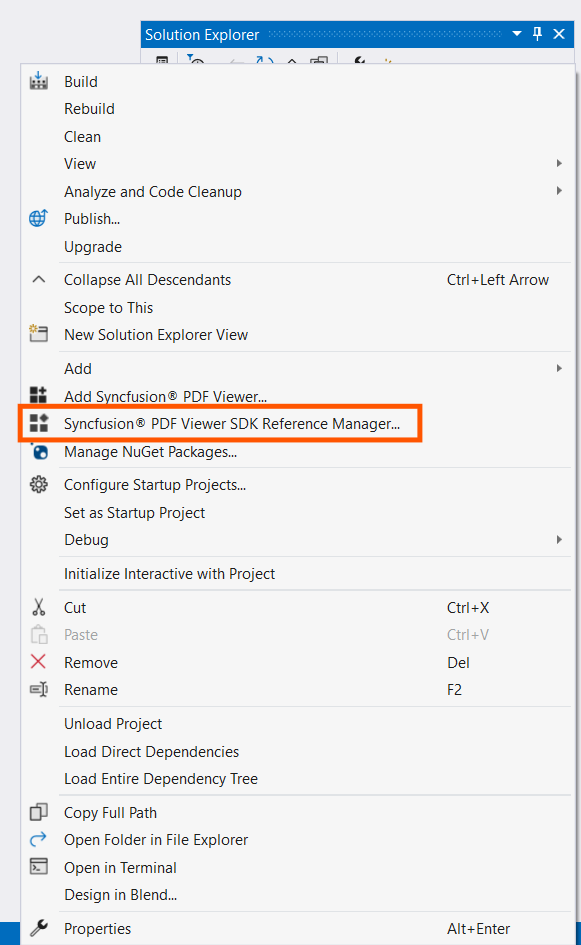
Task: Open the Syncfusion PDF Viewer SDK Reference Manager icon
Action: 38,423
